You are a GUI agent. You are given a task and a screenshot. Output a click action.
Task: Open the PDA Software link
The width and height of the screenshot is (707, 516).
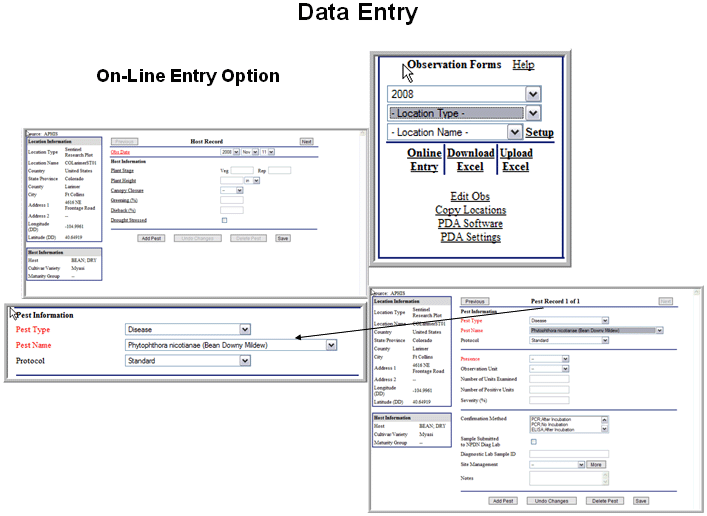tap(469, 224)
